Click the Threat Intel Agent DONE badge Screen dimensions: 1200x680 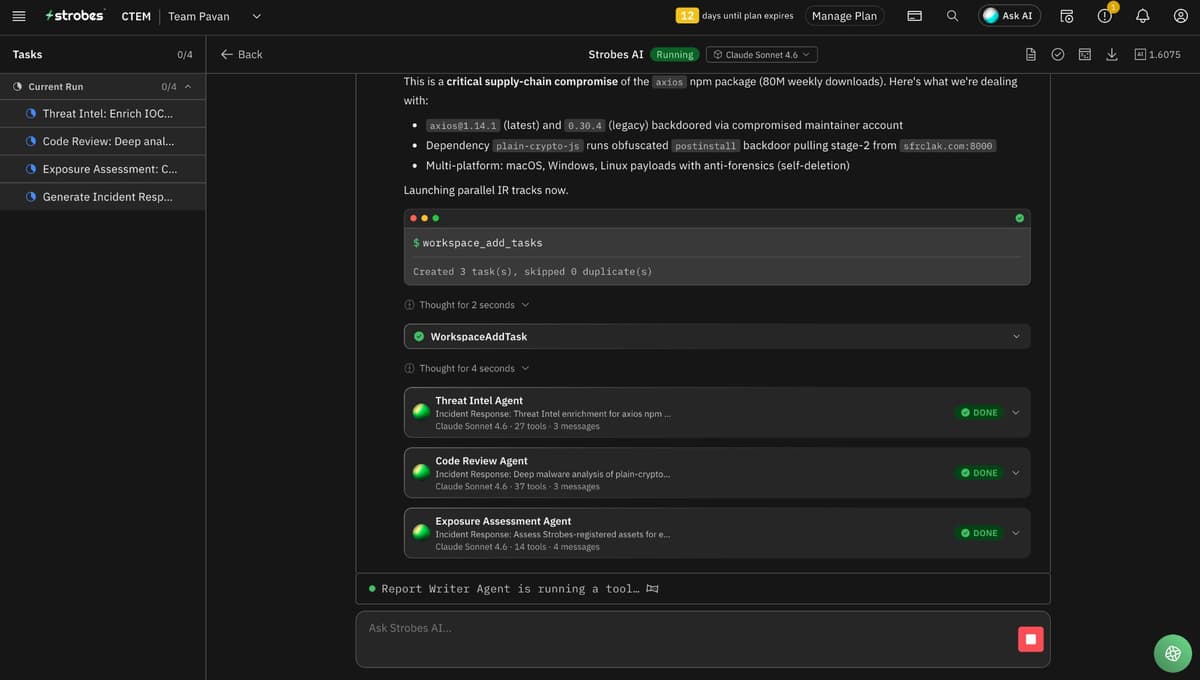pos(979,413)
